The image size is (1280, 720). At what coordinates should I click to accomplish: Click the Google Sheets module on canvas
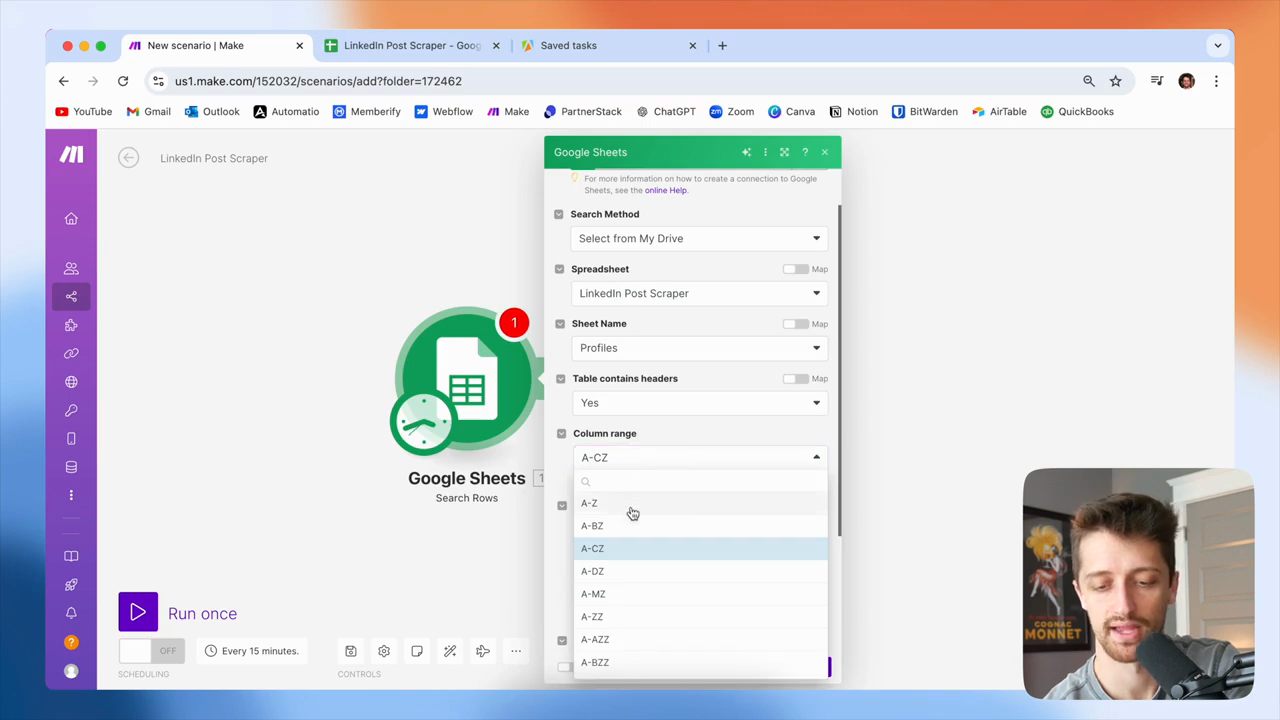pyautogui.click(x=466, y=380)
